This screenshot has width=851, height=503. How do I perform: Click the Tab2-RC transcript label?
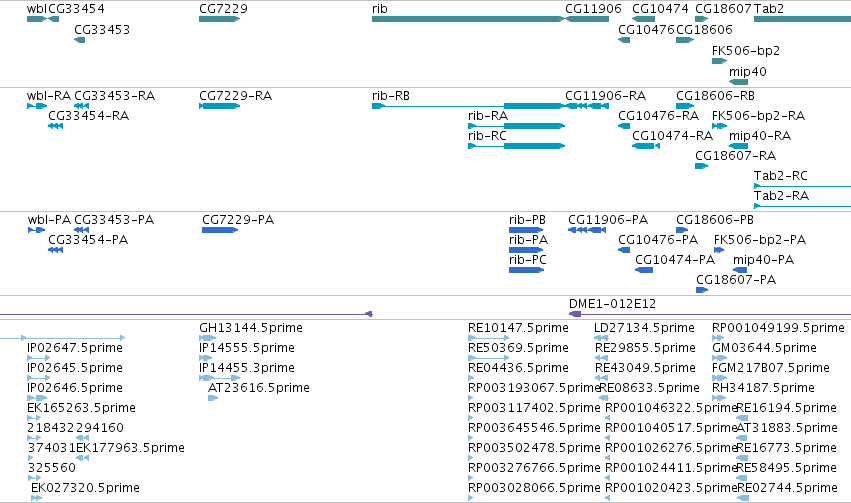coord(780,176)
